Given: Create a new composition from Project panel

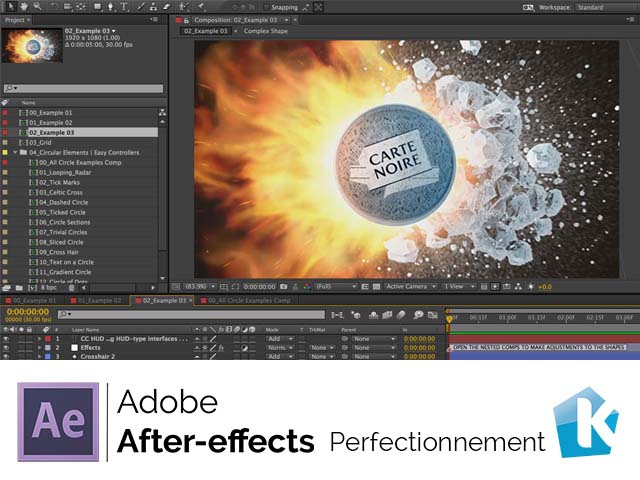Looking at the screenshot, I should click(32, 288).
